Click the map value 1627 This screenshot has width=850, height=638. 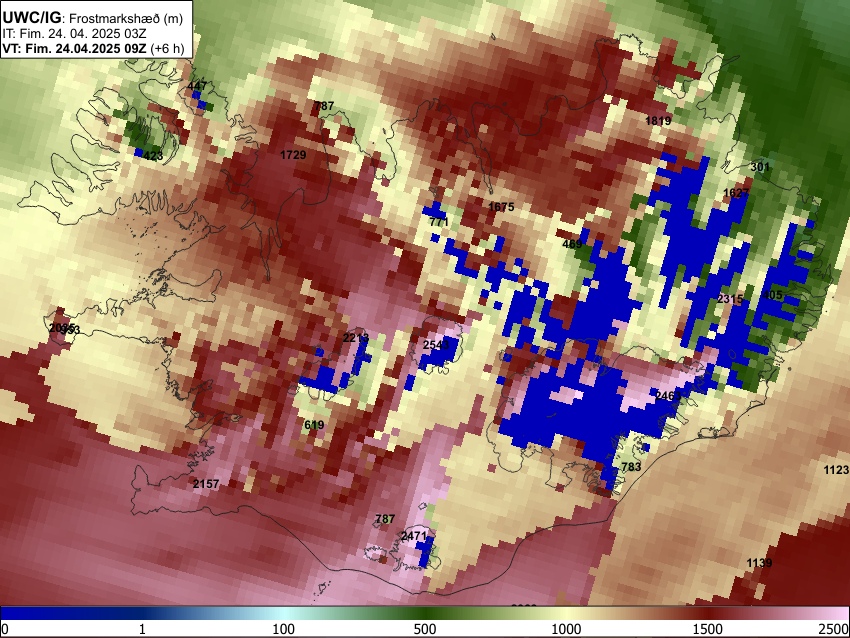pos(736,192)
